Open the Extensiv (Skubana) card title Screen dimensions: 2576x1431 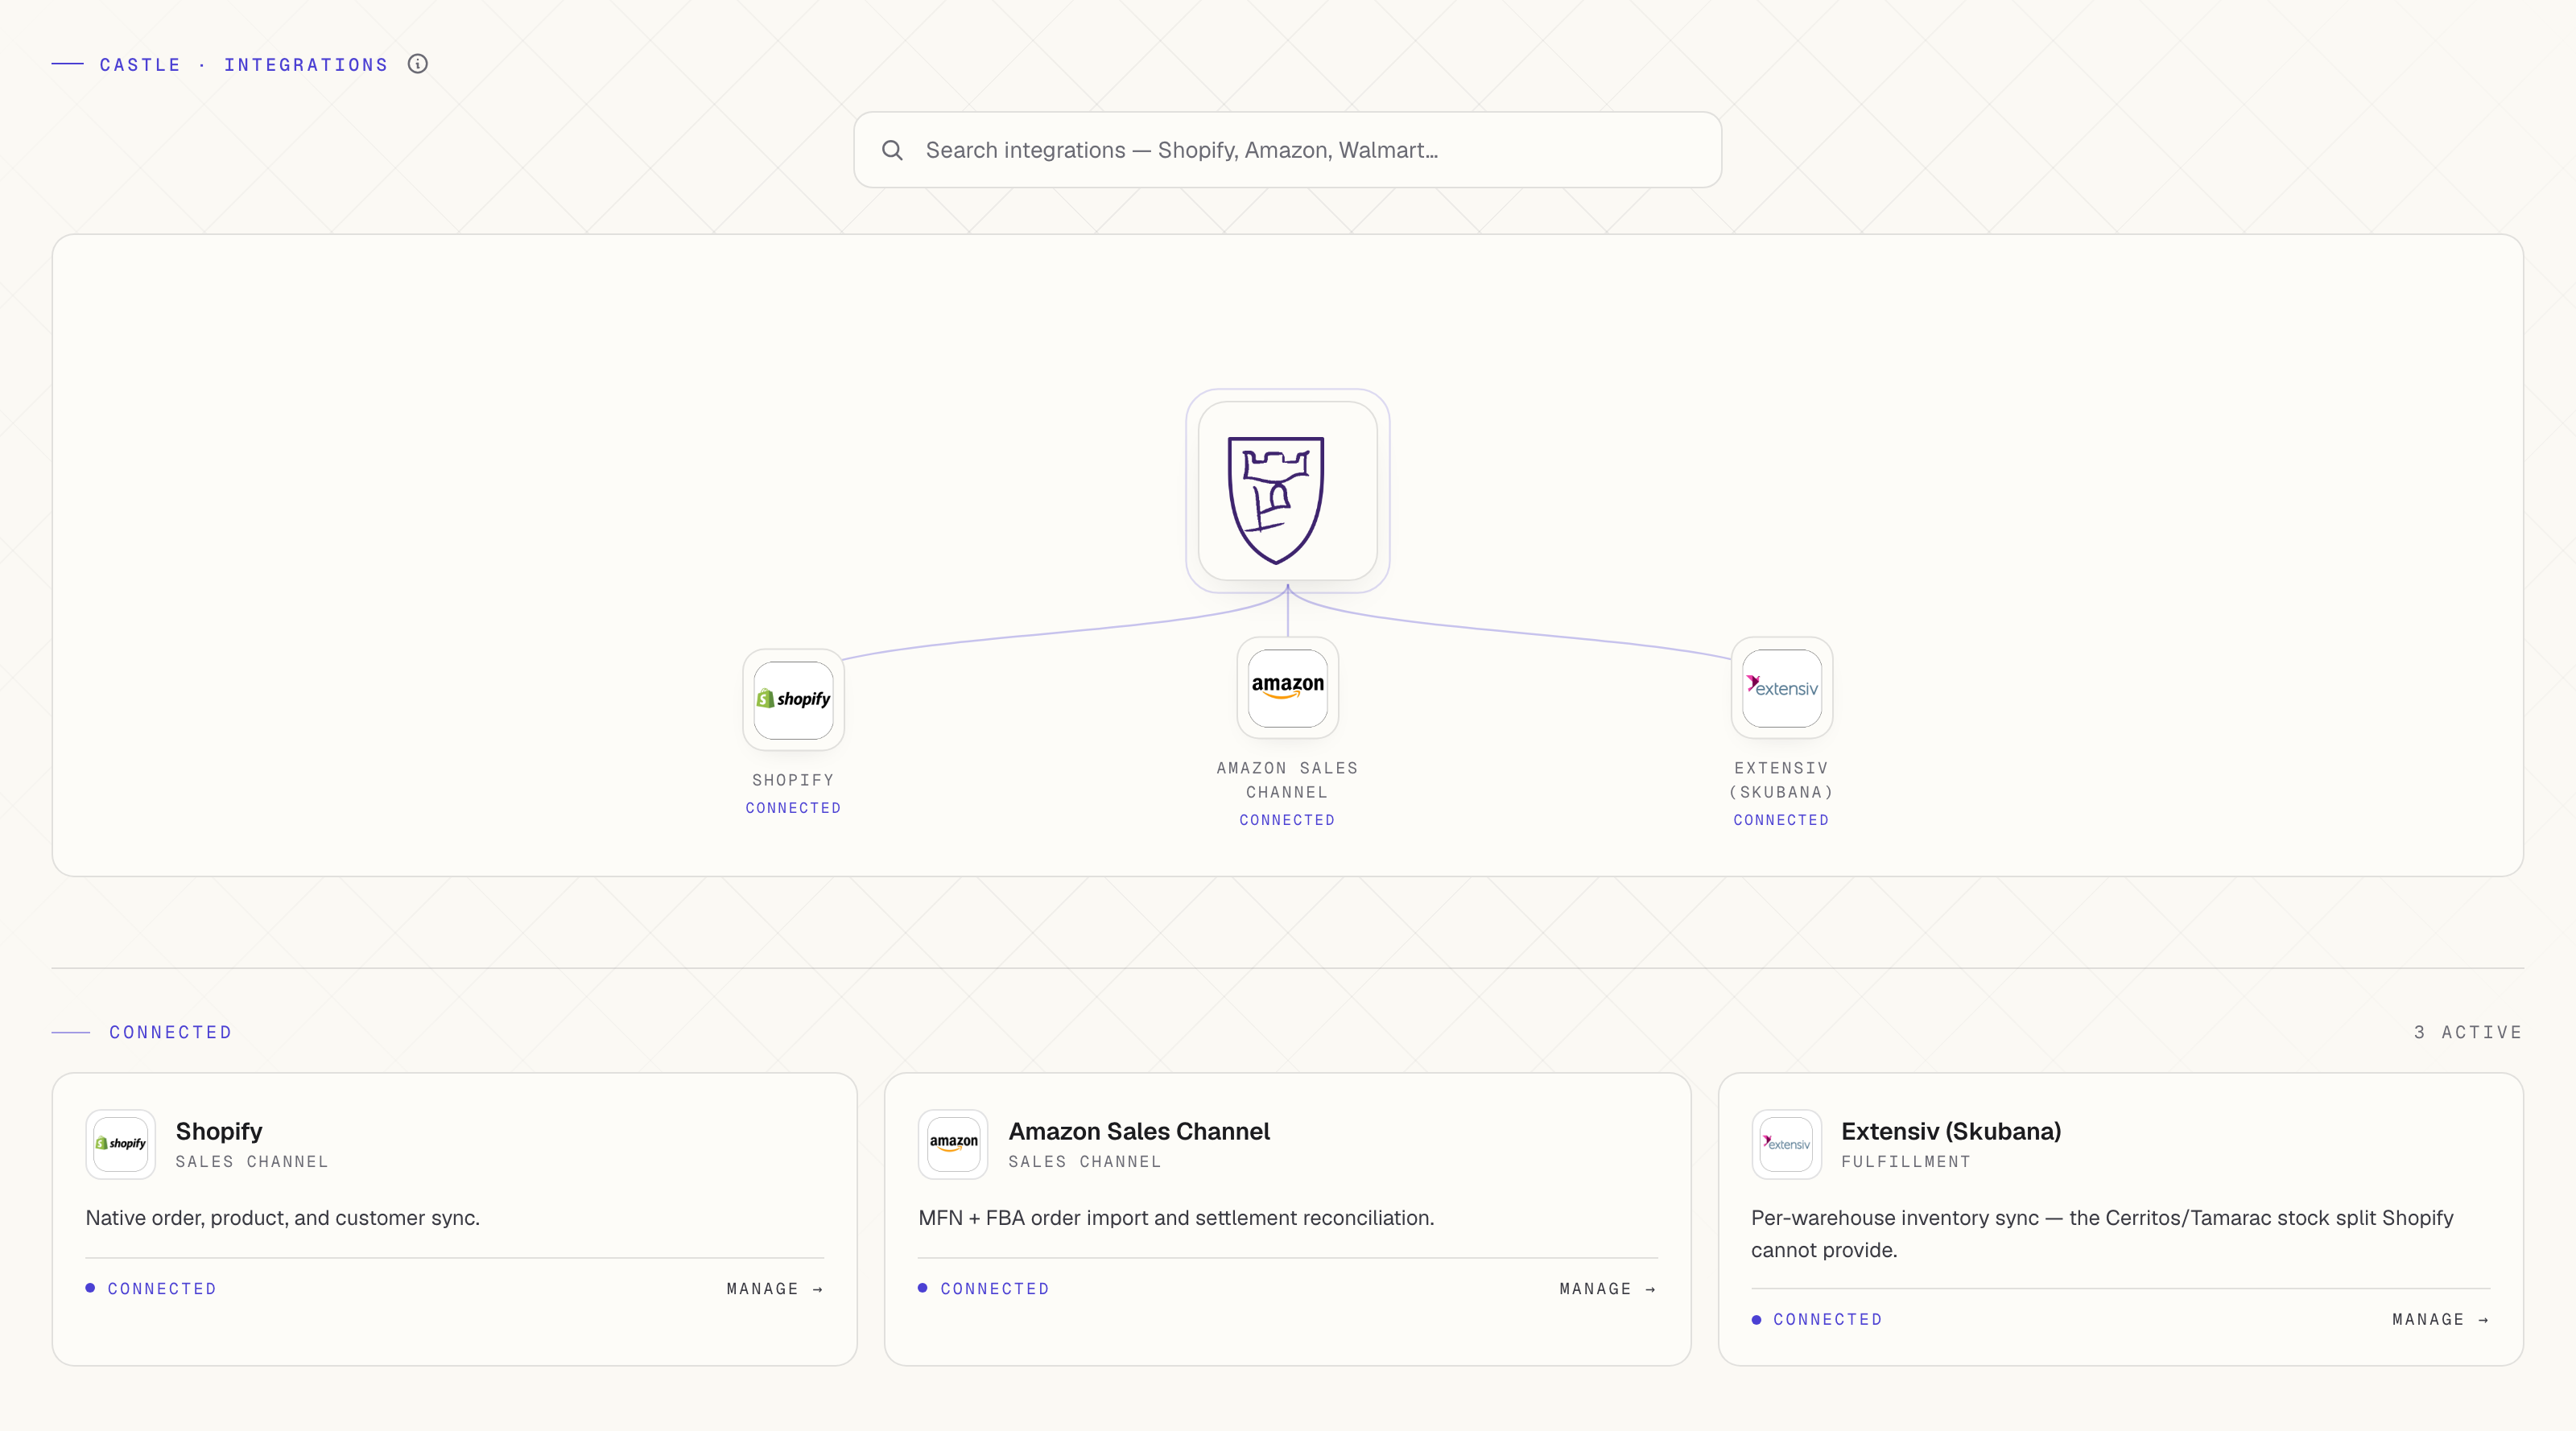1951,1131
